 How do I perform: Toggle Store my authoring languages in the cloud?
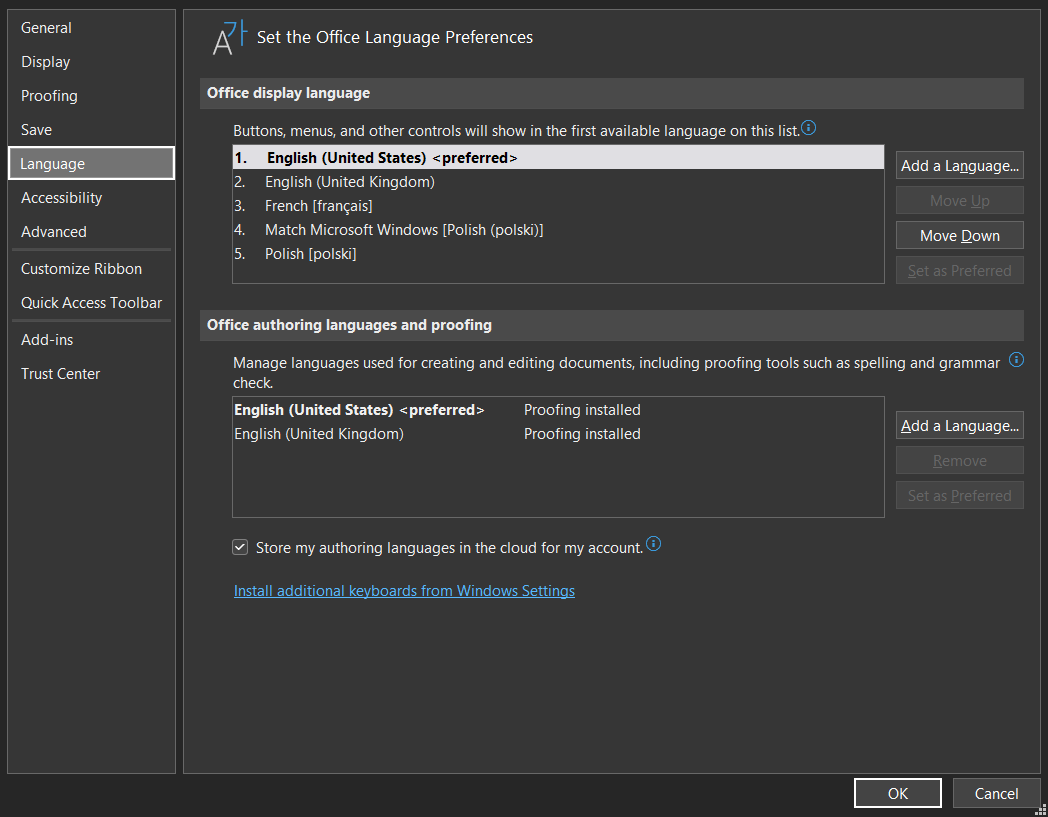[x=240, y=548]
